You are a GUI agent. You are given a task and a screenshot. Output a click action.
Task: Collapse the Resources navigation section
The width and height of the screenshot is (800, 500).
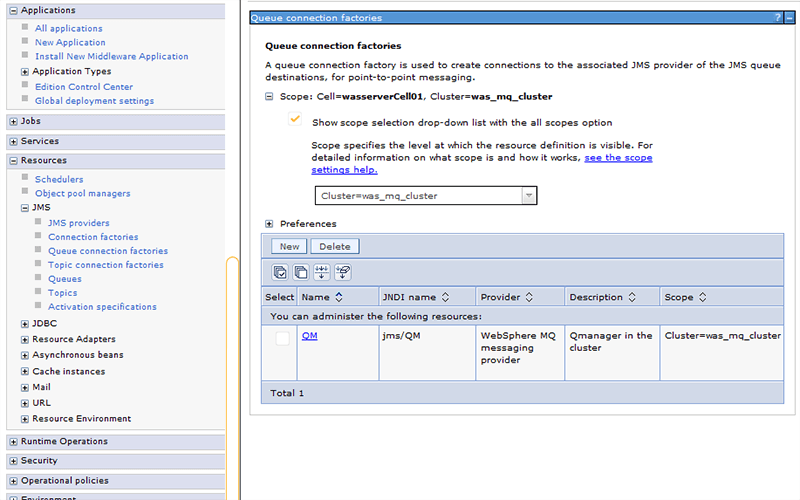click(13, 161)
